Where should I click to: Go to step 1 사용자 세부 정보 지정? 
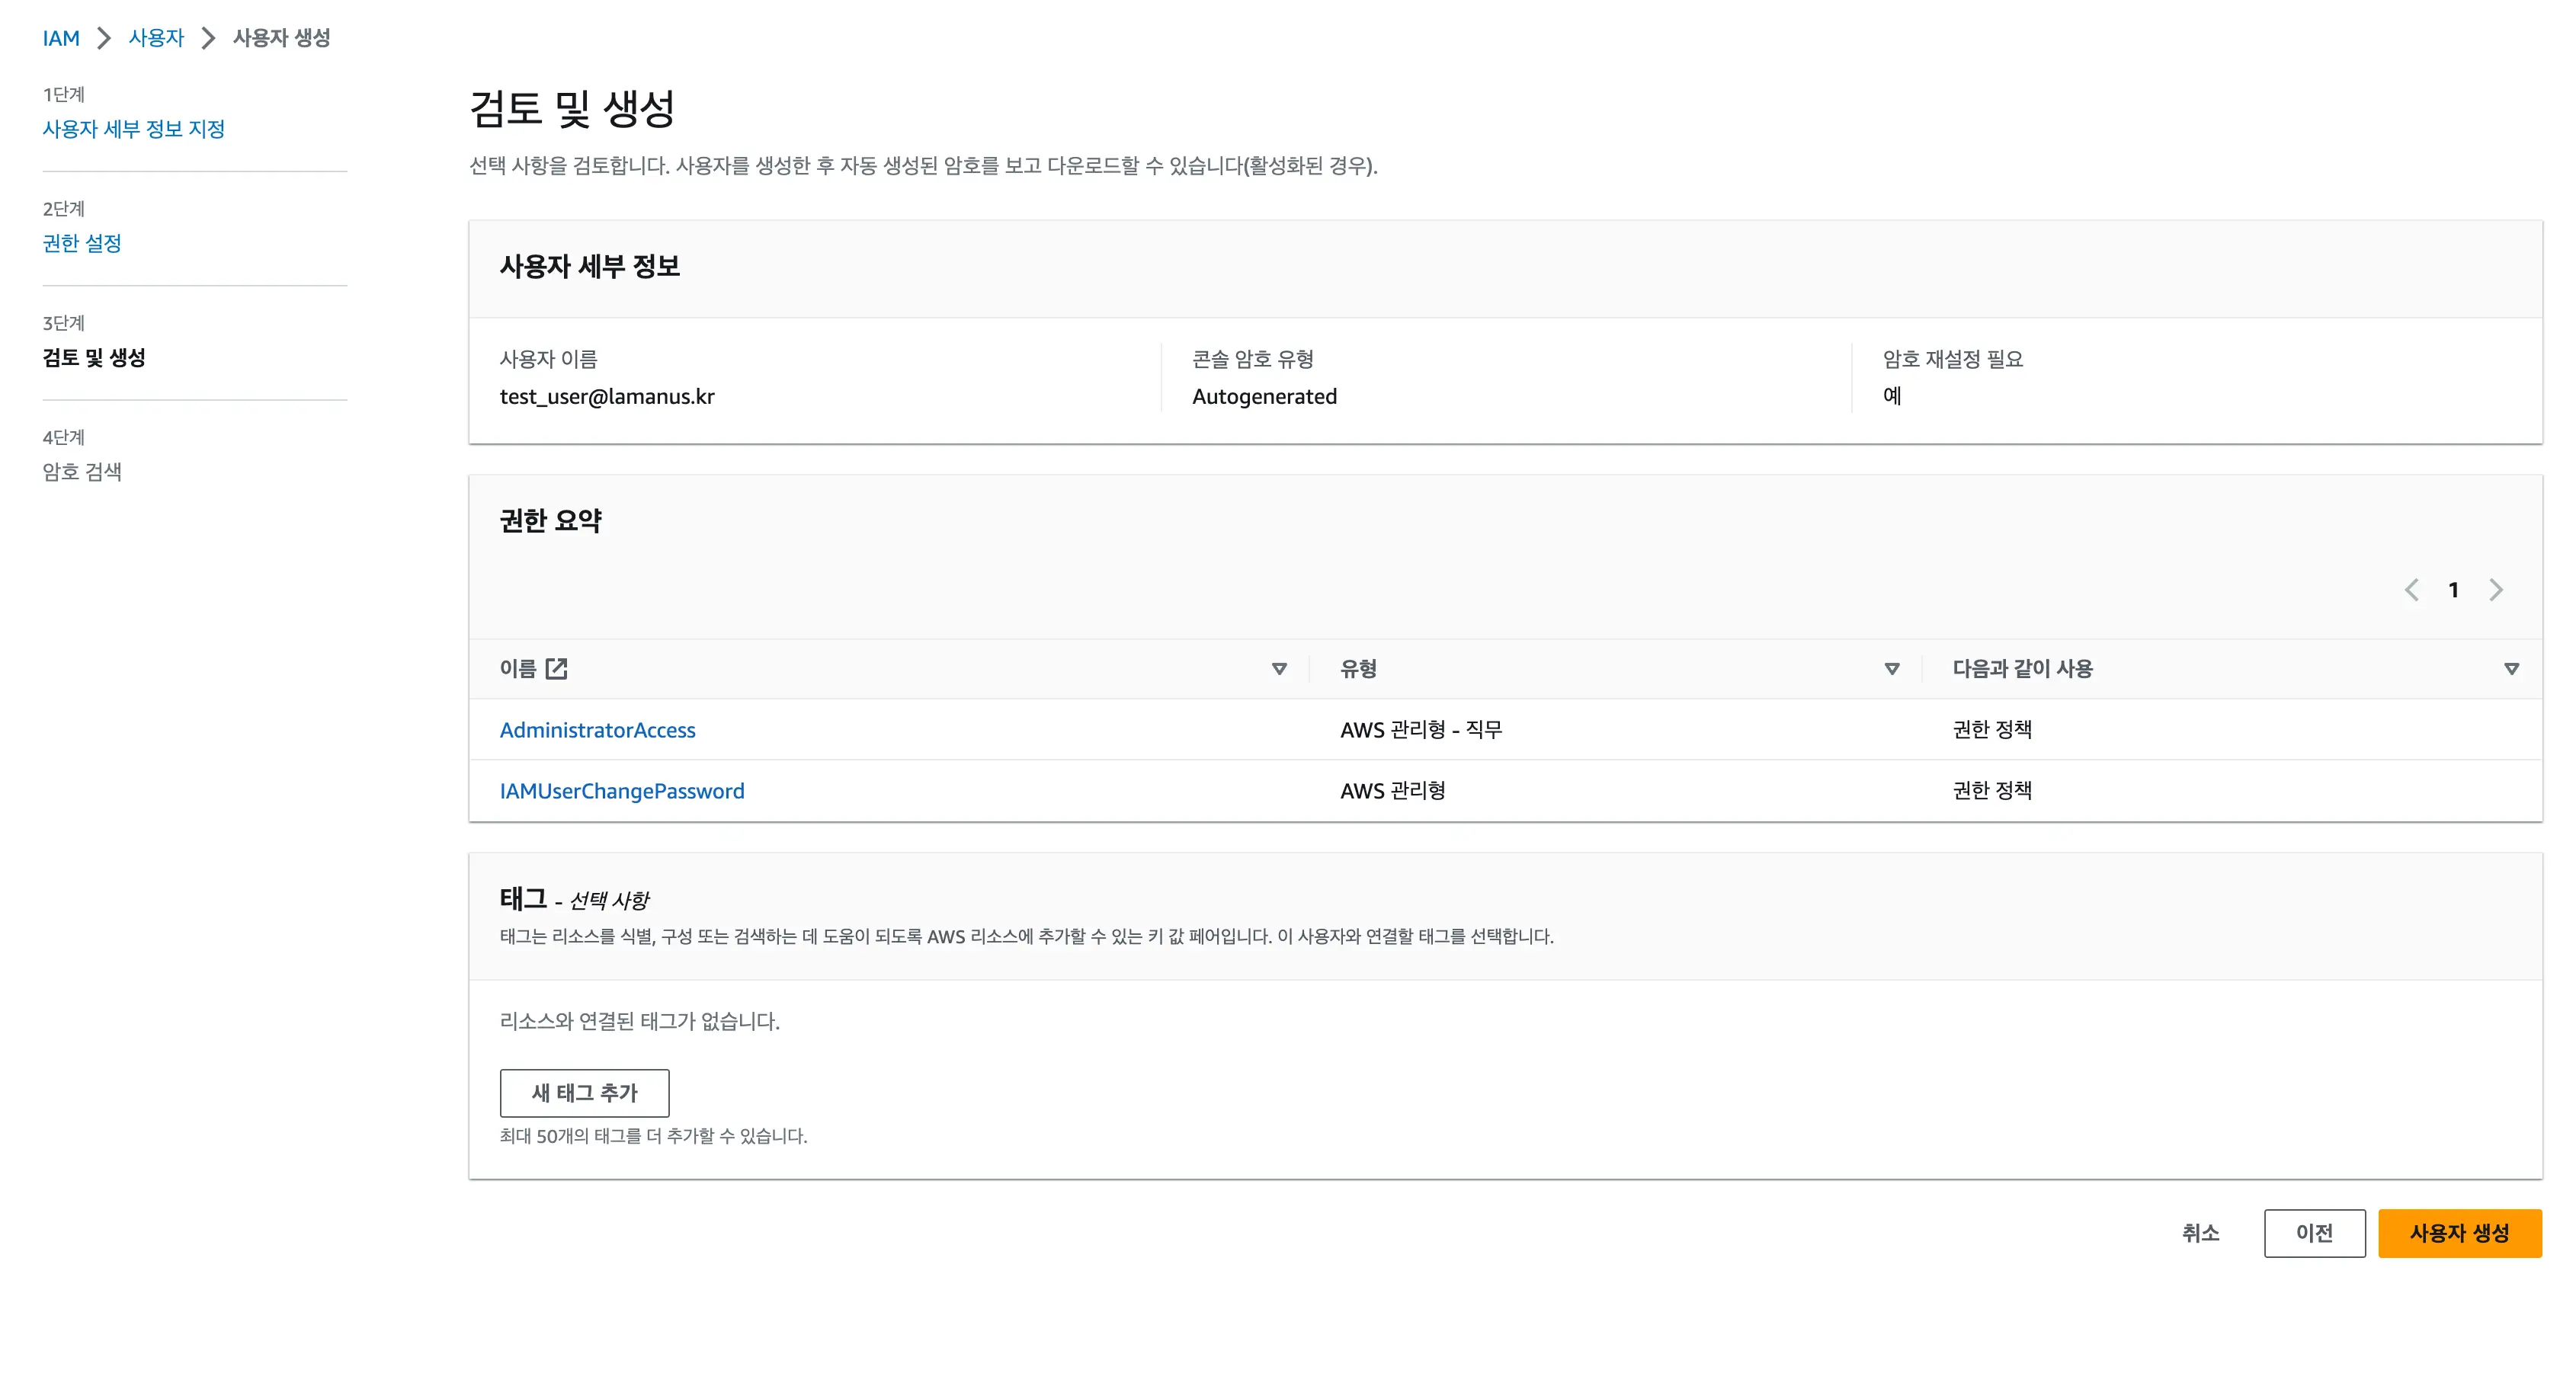pyautogui.click(x=134, y=129)
